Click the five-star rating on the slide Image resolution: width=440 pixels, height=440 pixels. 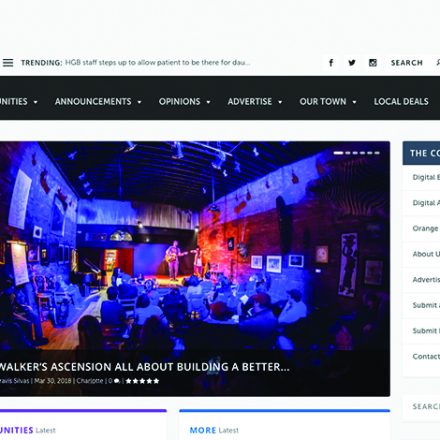coord(142,381)
